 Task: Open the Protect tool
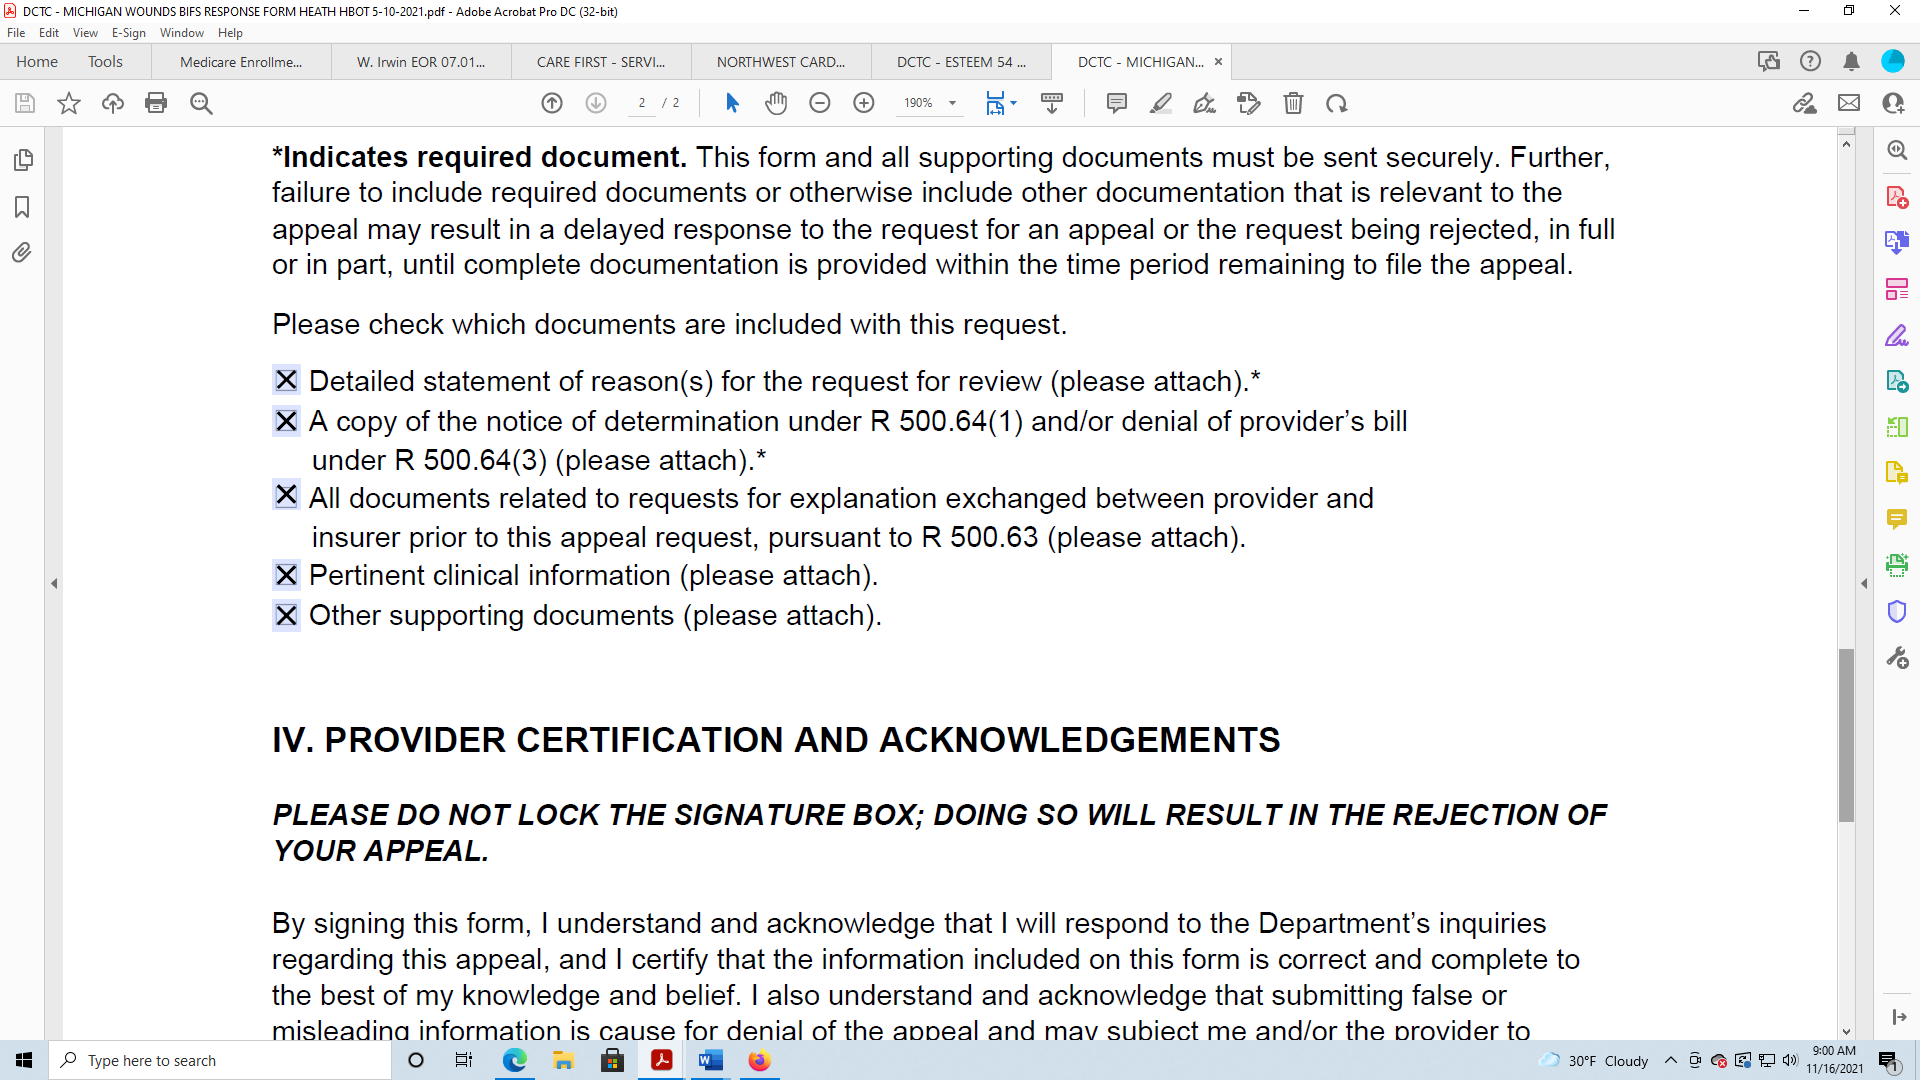(x=1898, y=611)
